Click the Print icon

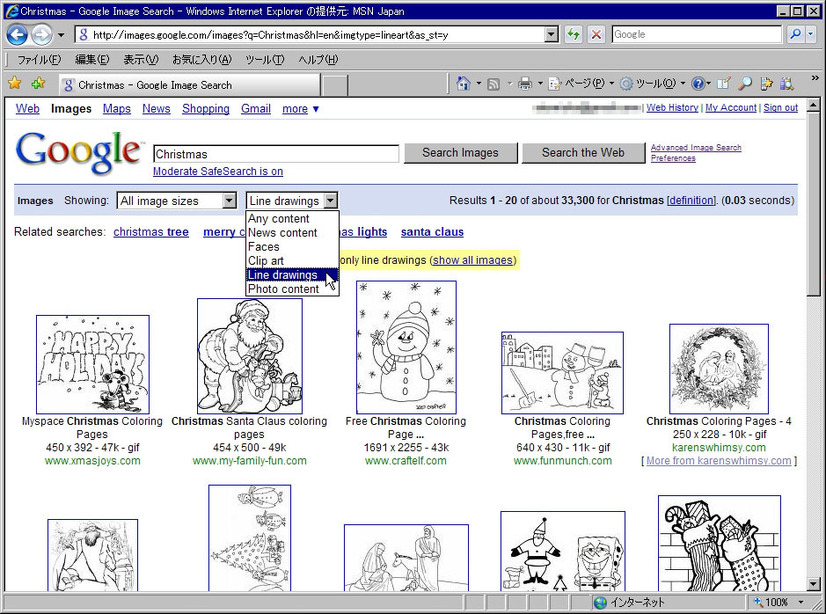(x=525, y=84)
